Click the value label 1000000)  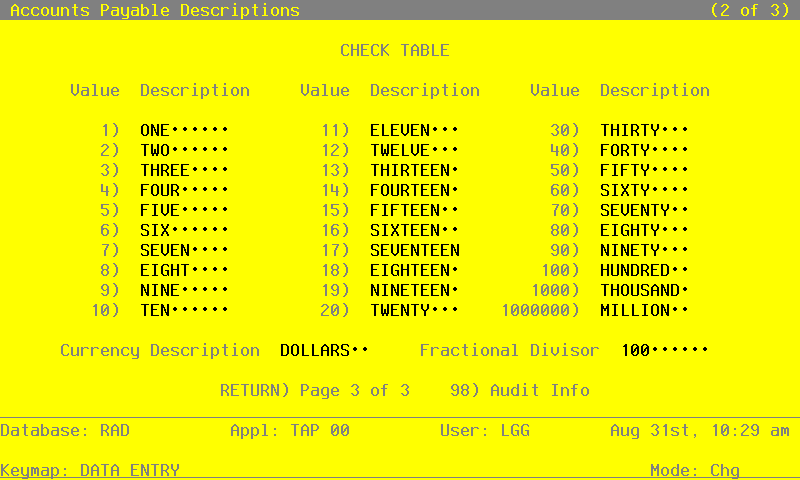540,310
